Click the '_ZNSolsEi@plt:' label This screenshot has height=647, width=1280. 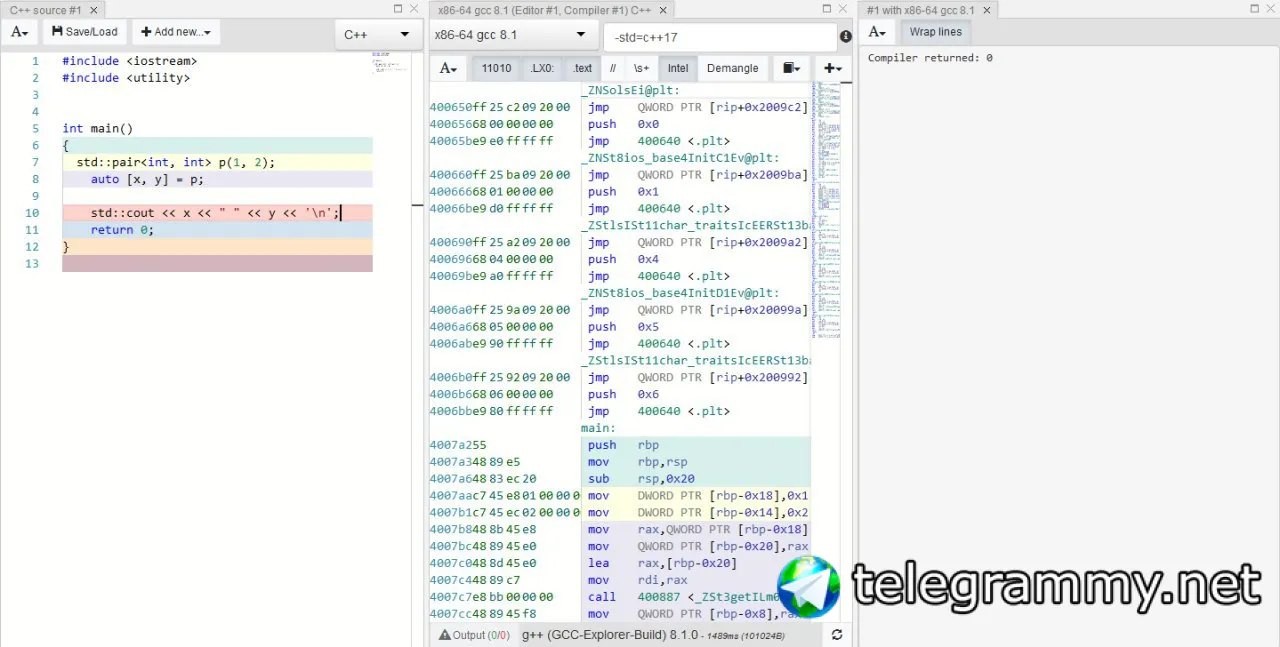(x=630, y=91)
